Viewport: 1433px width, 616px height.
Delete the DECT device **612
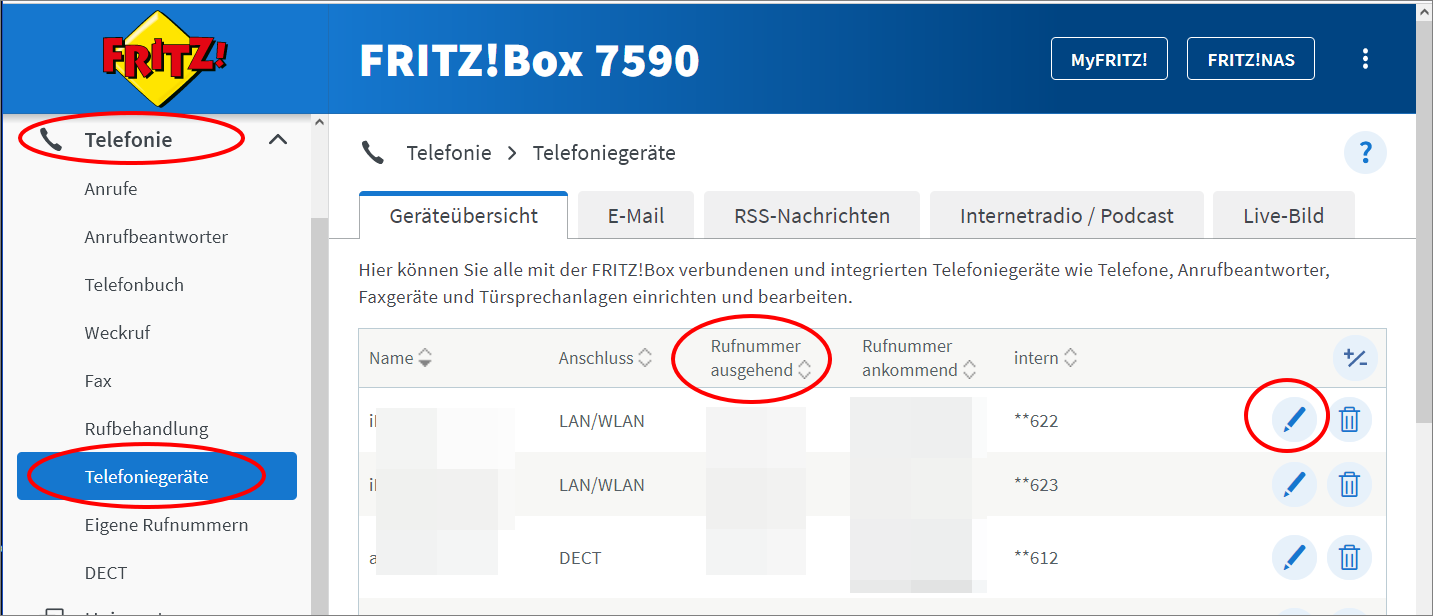point(1349,557)
